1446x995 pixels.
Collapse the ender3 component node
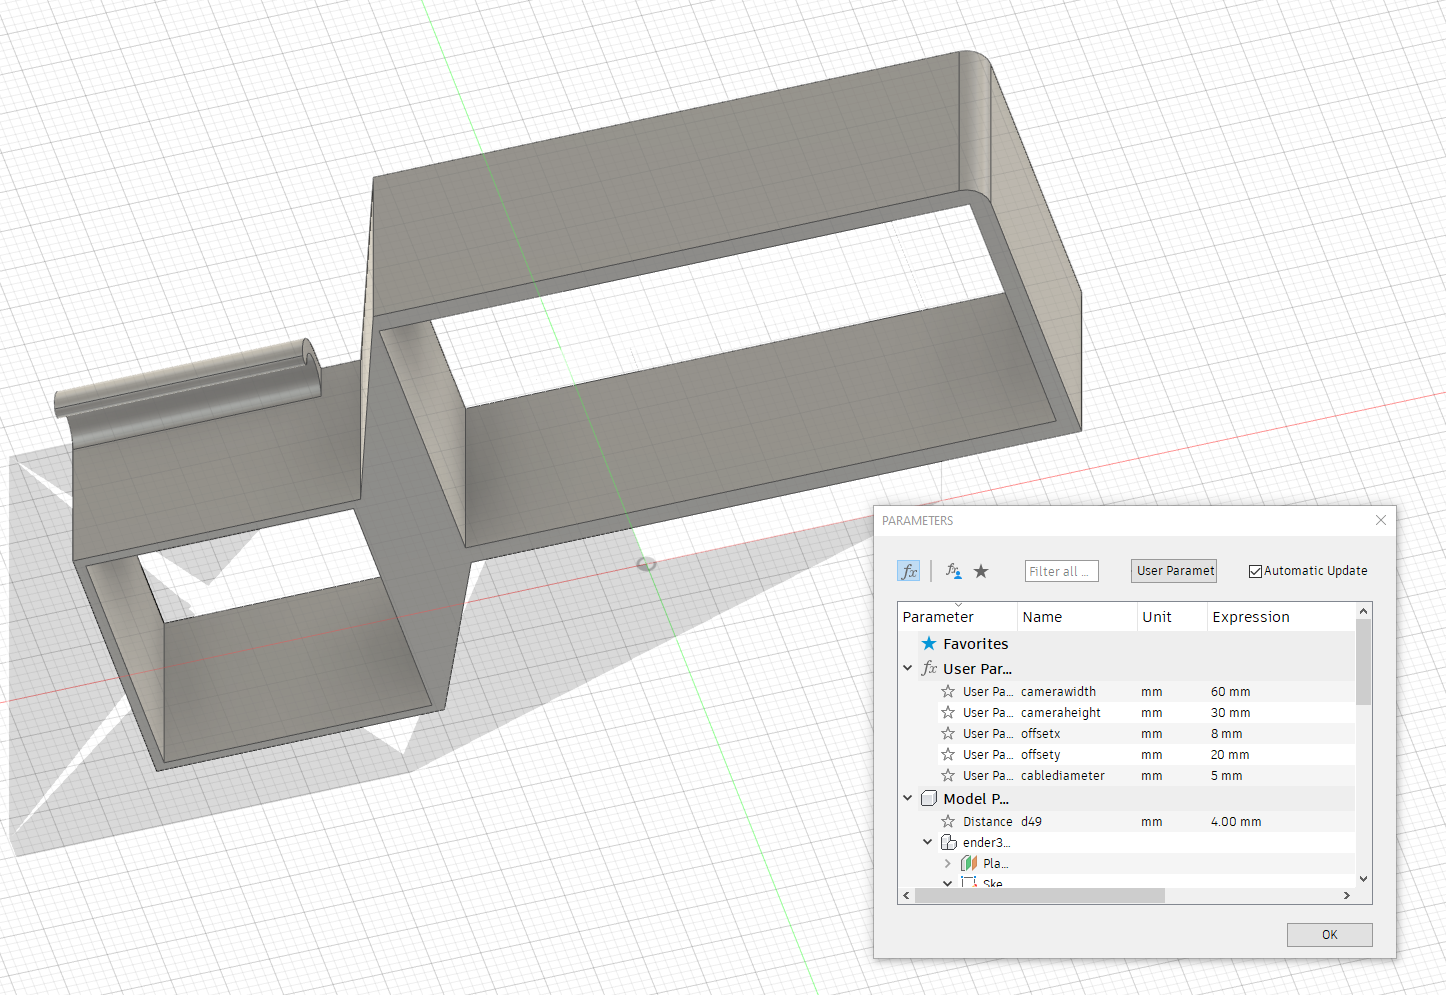[x=928, y=842]
